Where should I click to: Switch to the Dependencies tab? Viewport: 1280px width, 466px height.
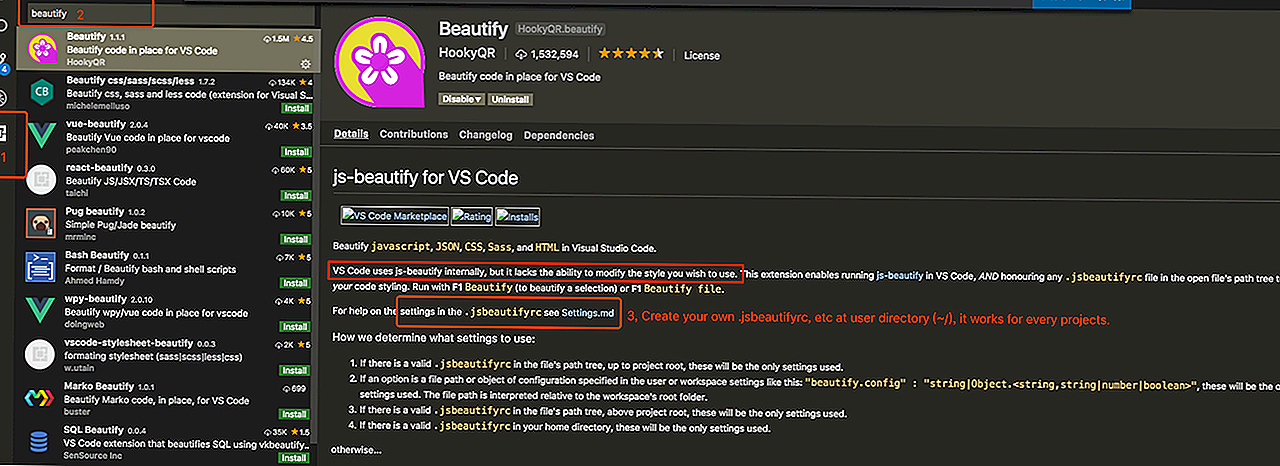point(558,135)
